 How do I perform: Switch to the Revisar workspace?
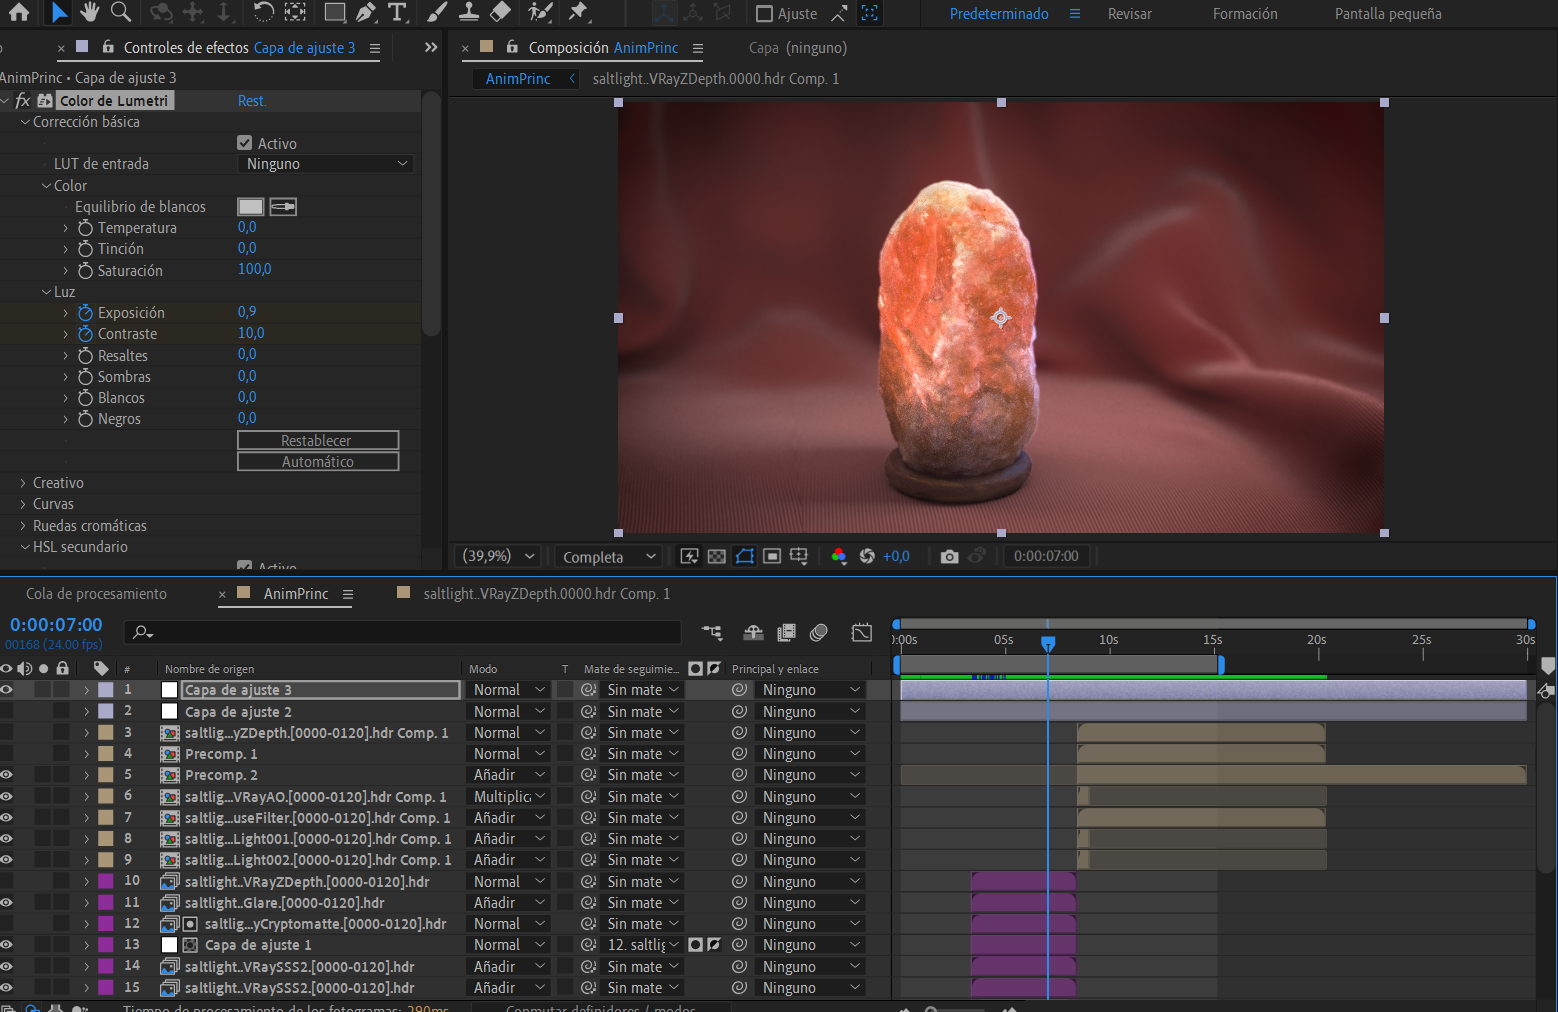coord(1129,14)
